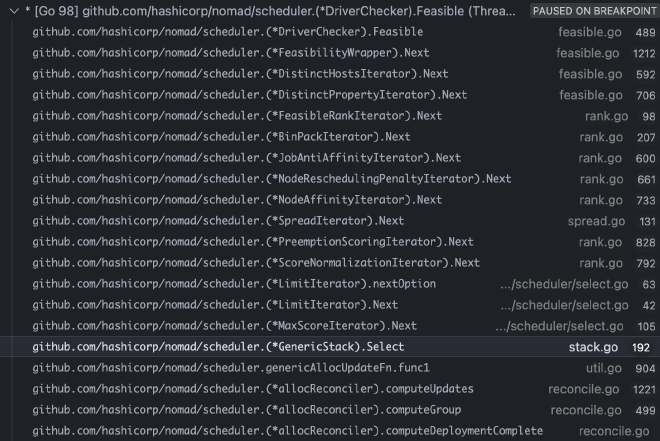
Task: Click the feasible.go 706 file reference
Action: (607, 95)
